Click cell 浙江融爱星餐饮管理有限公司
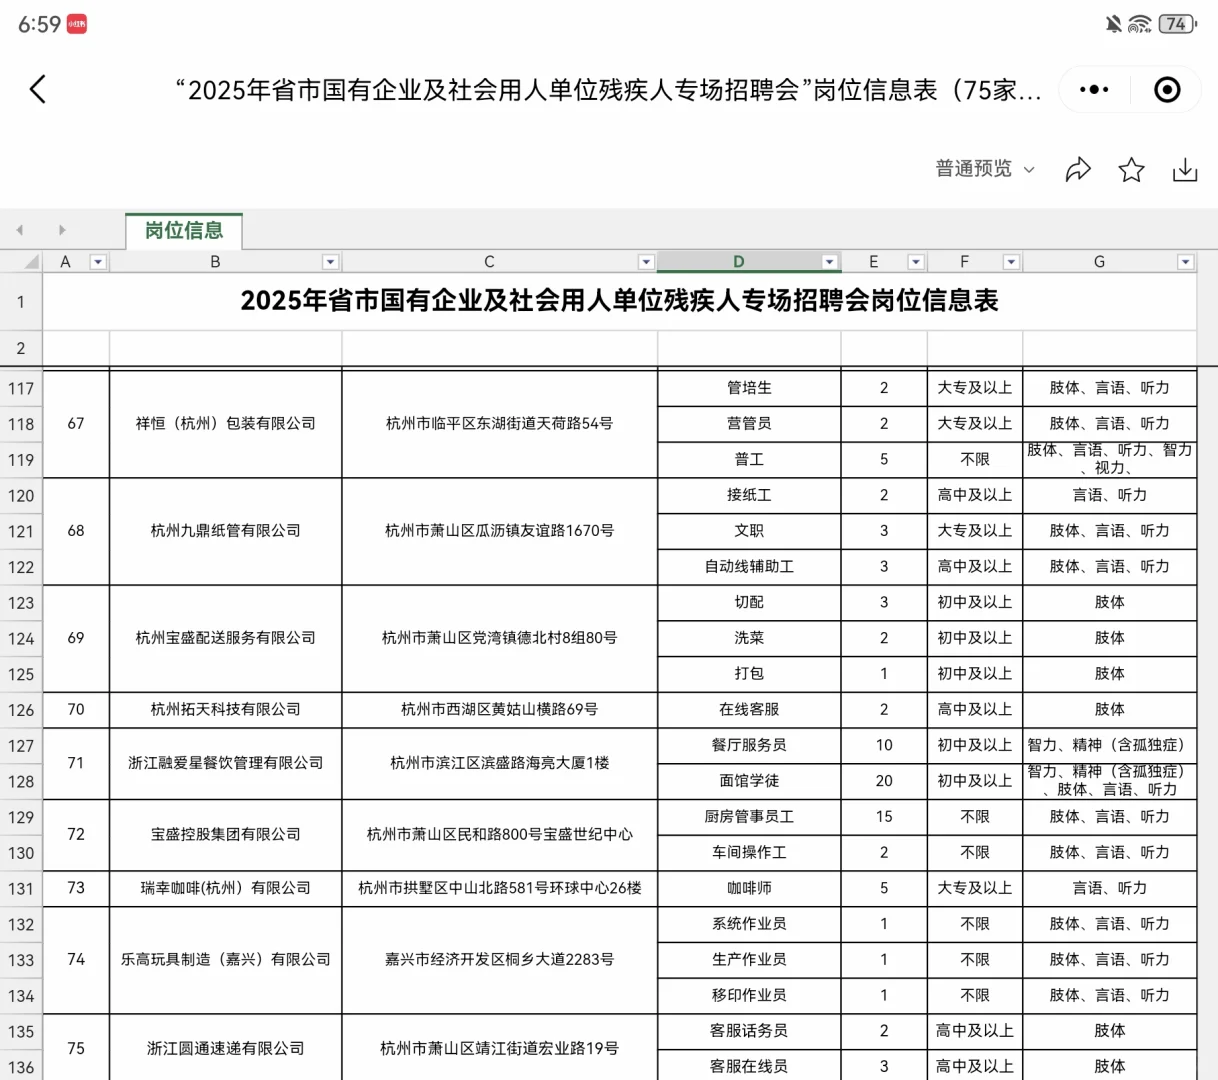The width and height of the screenshot is (1218, 1080). point(226,763)
